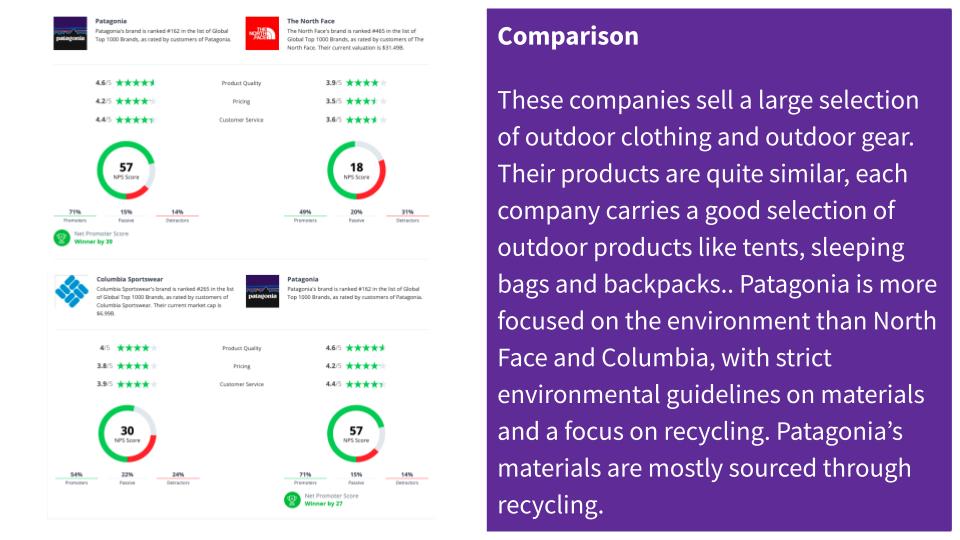Click the trophy icon beside 'Winner by 27'

[x=291, y=498]
